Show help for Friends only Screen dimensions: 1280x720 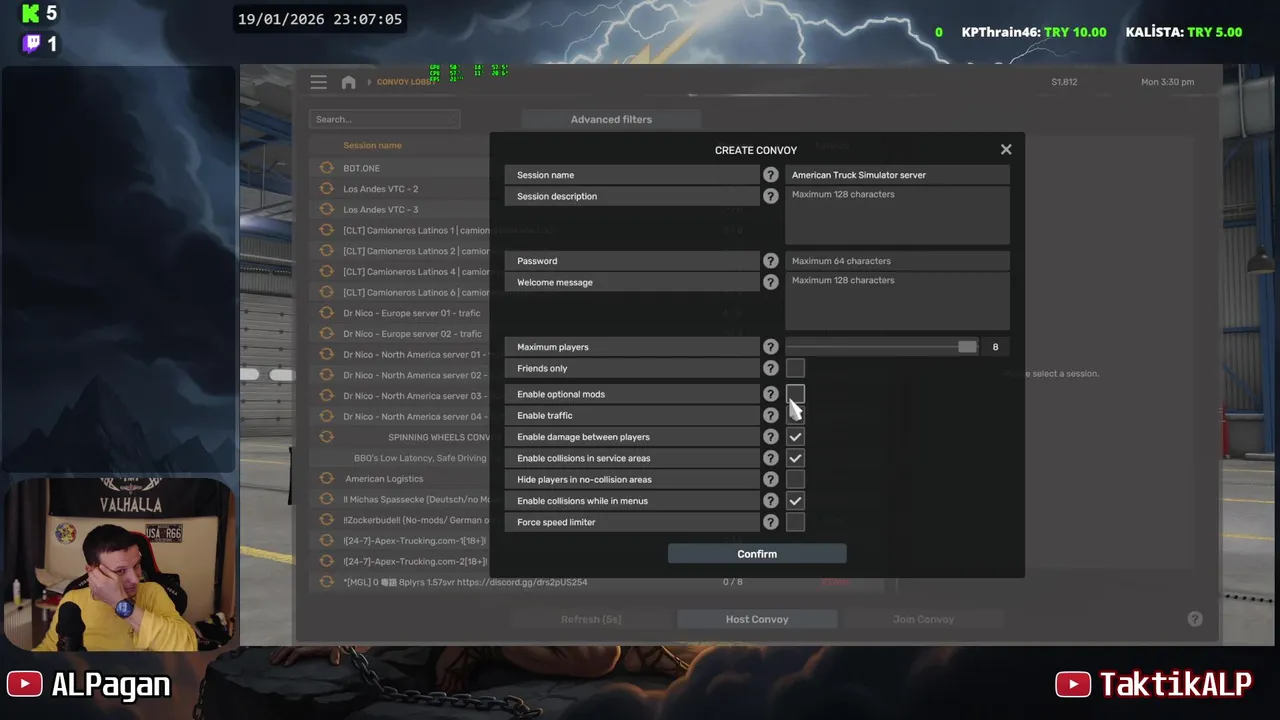[770, 368]
